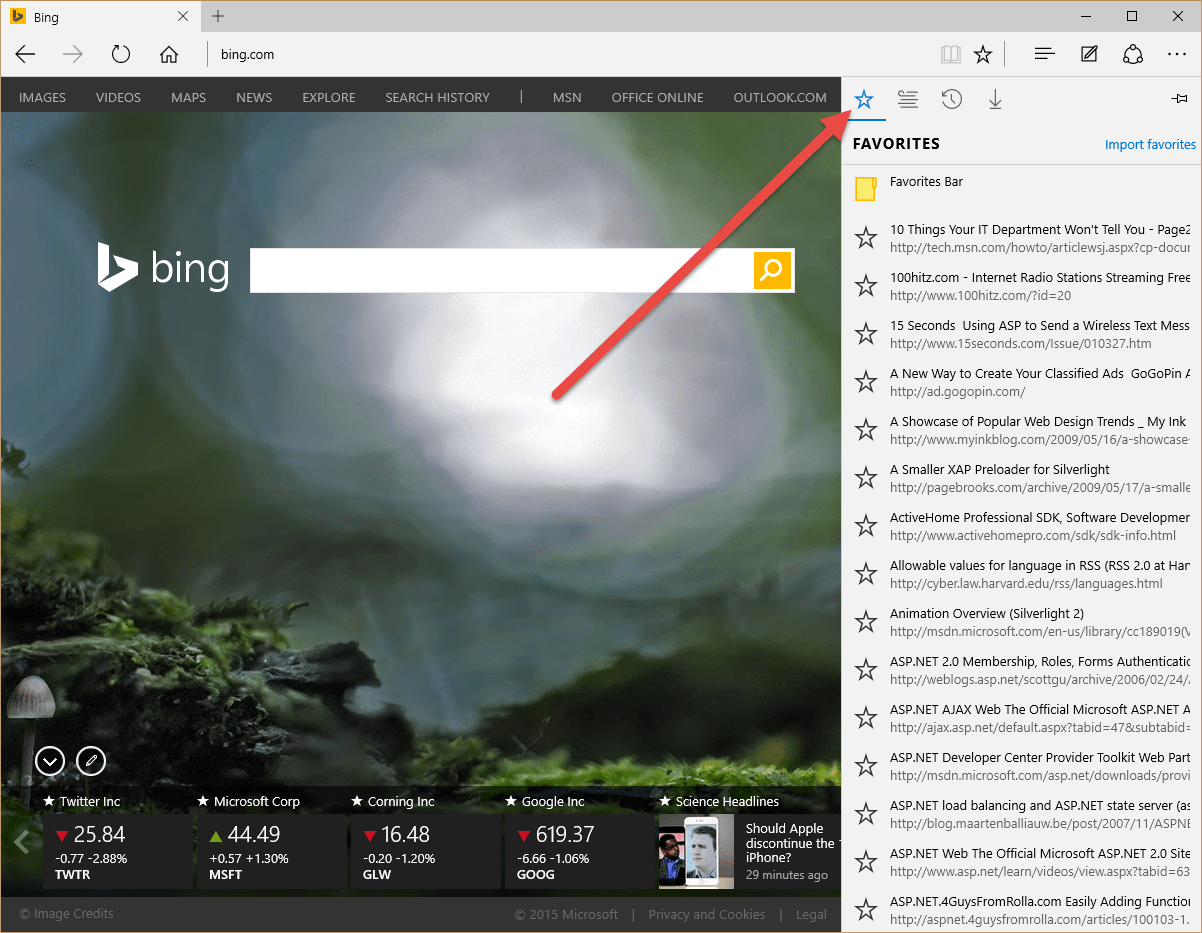The width and height of the screenshot is (1202, 933).
Task: Open favorite 'A Showcase of Popular Web Design'
Action: [1021, 429]
